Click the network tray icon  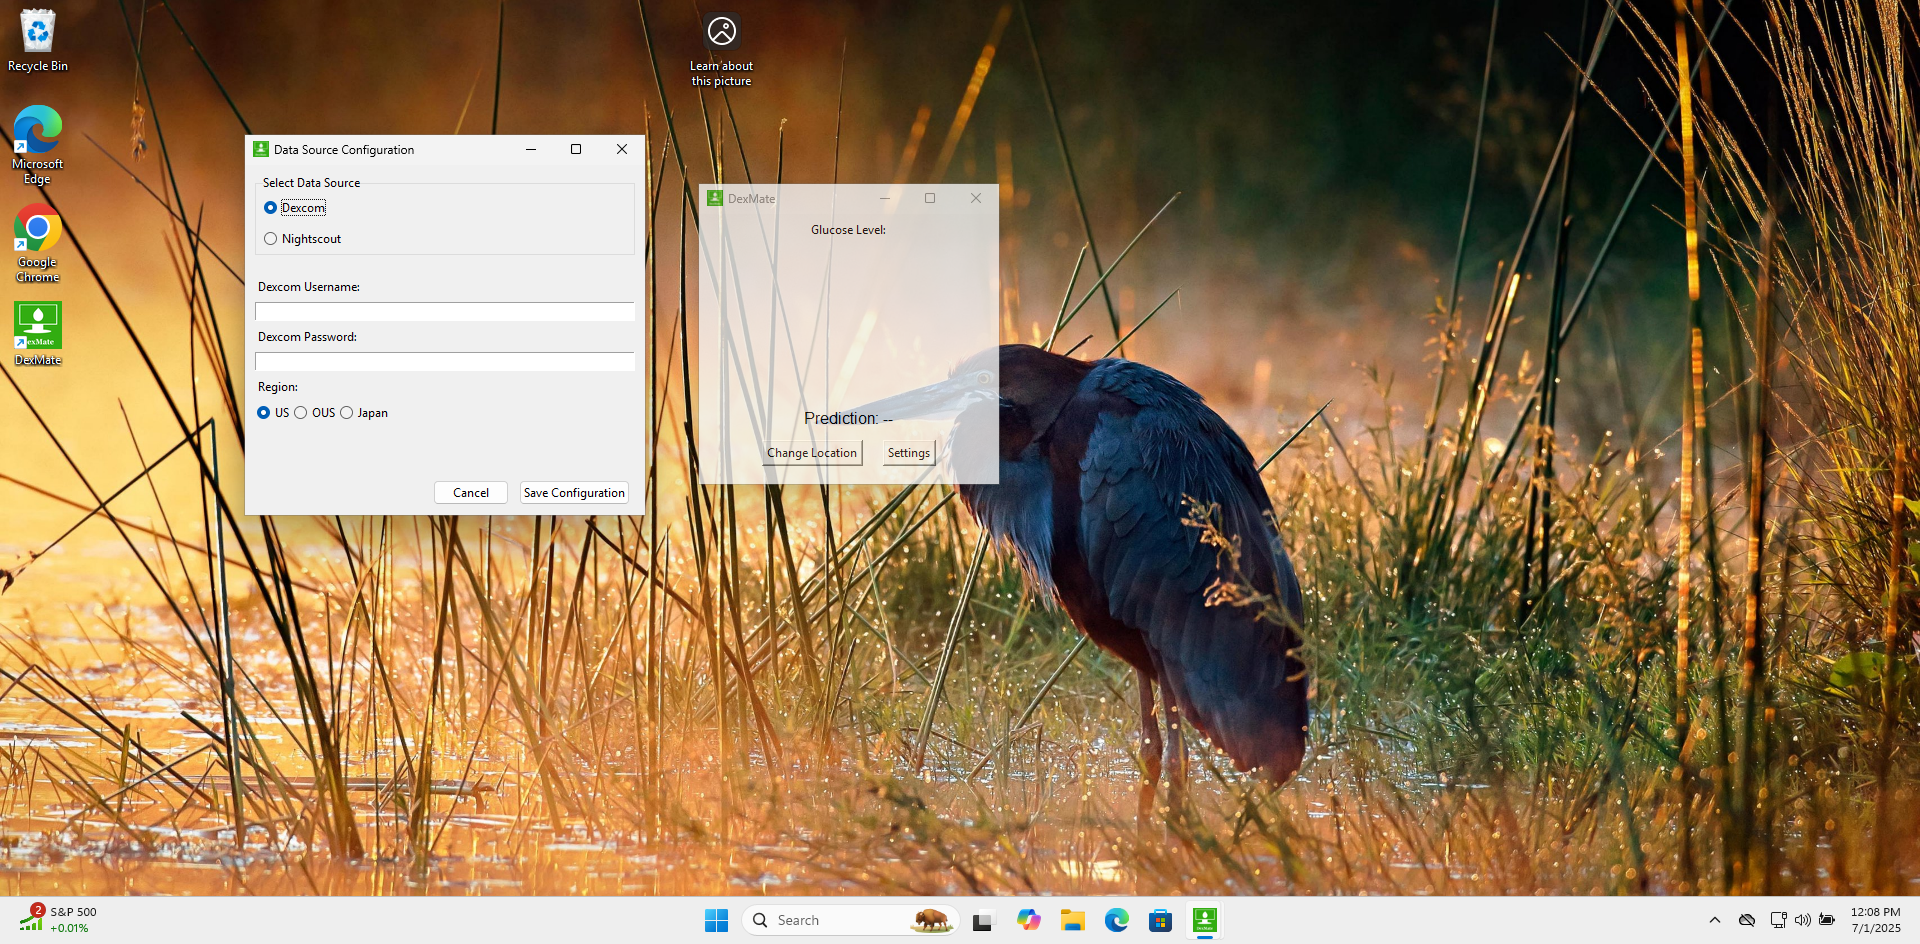coord(1778,920)
